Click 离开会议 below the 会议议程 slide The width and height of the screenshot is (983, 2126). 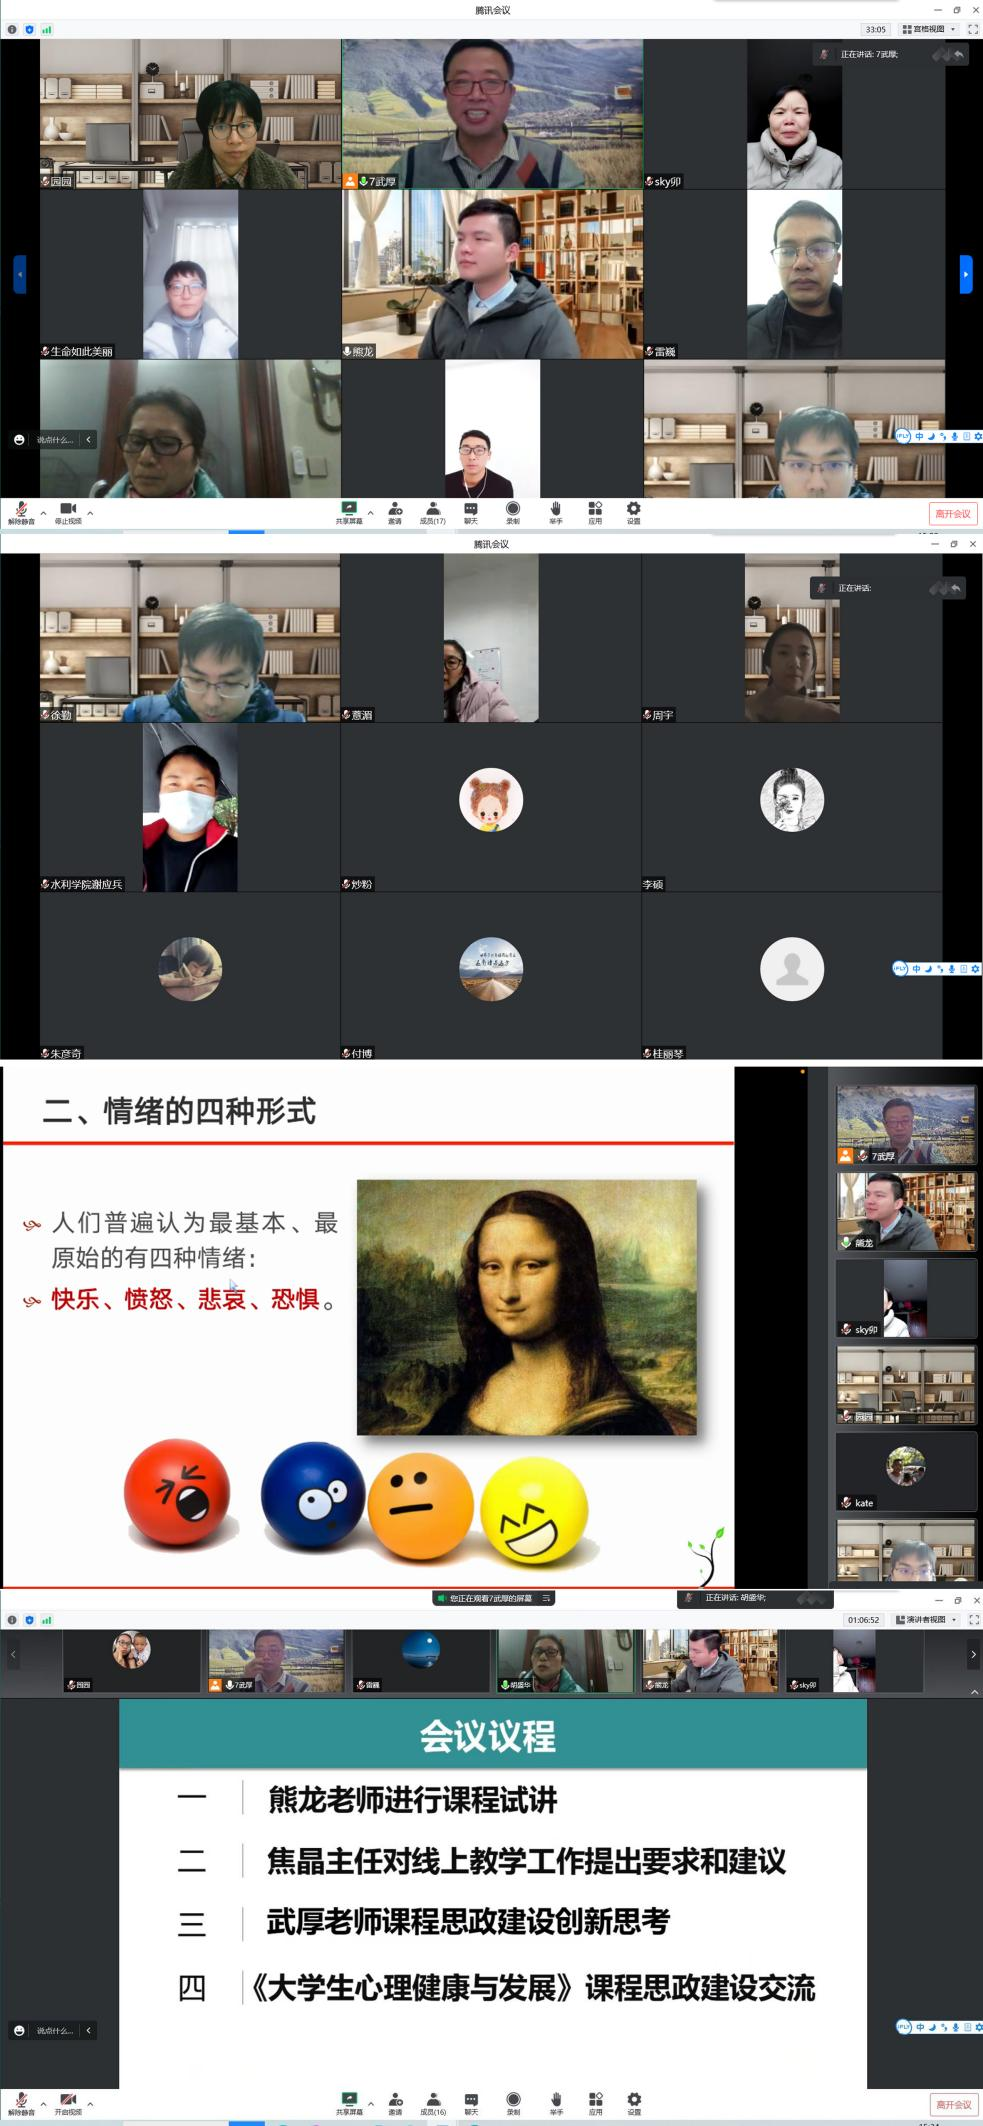[x=953, y=2104]
